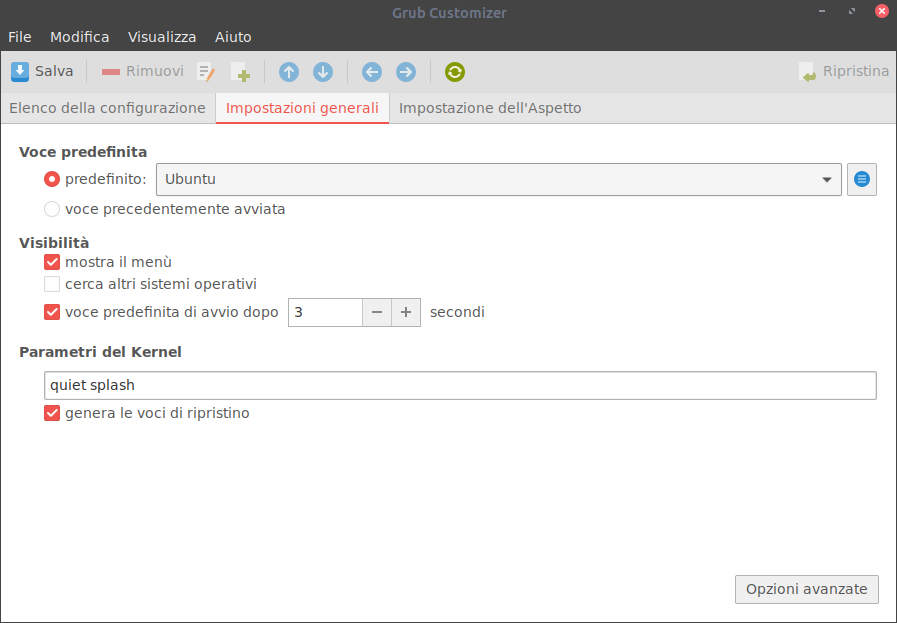The width and height of the screenshot is (897, 623).
Task: Select voce precedentemente avviata radio button
Action: tap(52, 209)
